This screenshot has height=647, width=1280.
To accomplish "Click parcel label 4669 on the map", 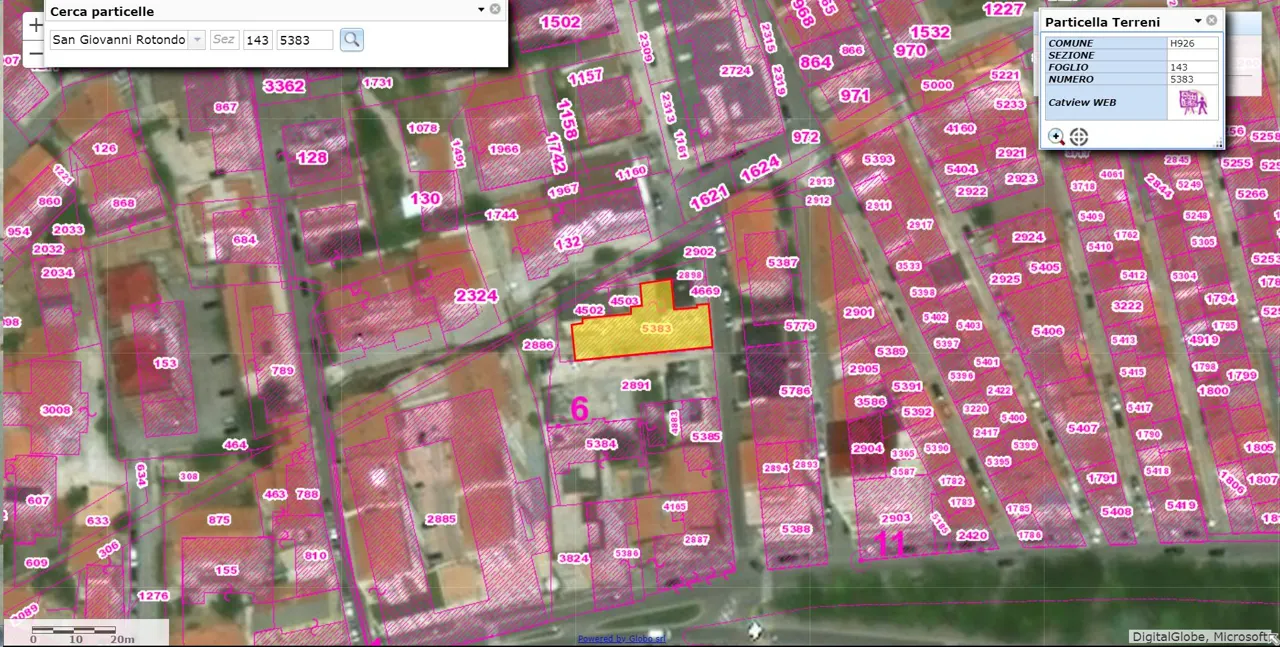I will (705, 292).
